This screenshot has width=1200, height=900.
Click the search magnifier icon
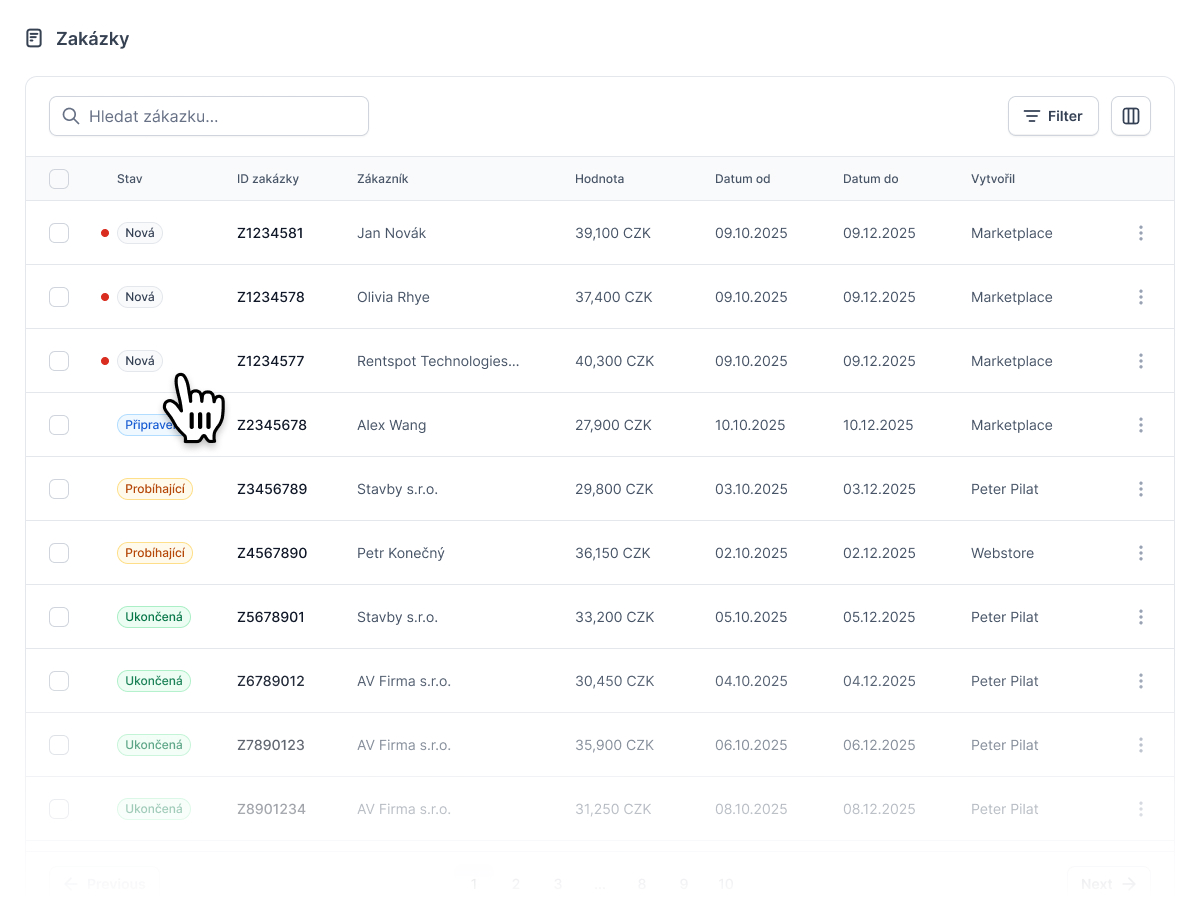(71, 116)
